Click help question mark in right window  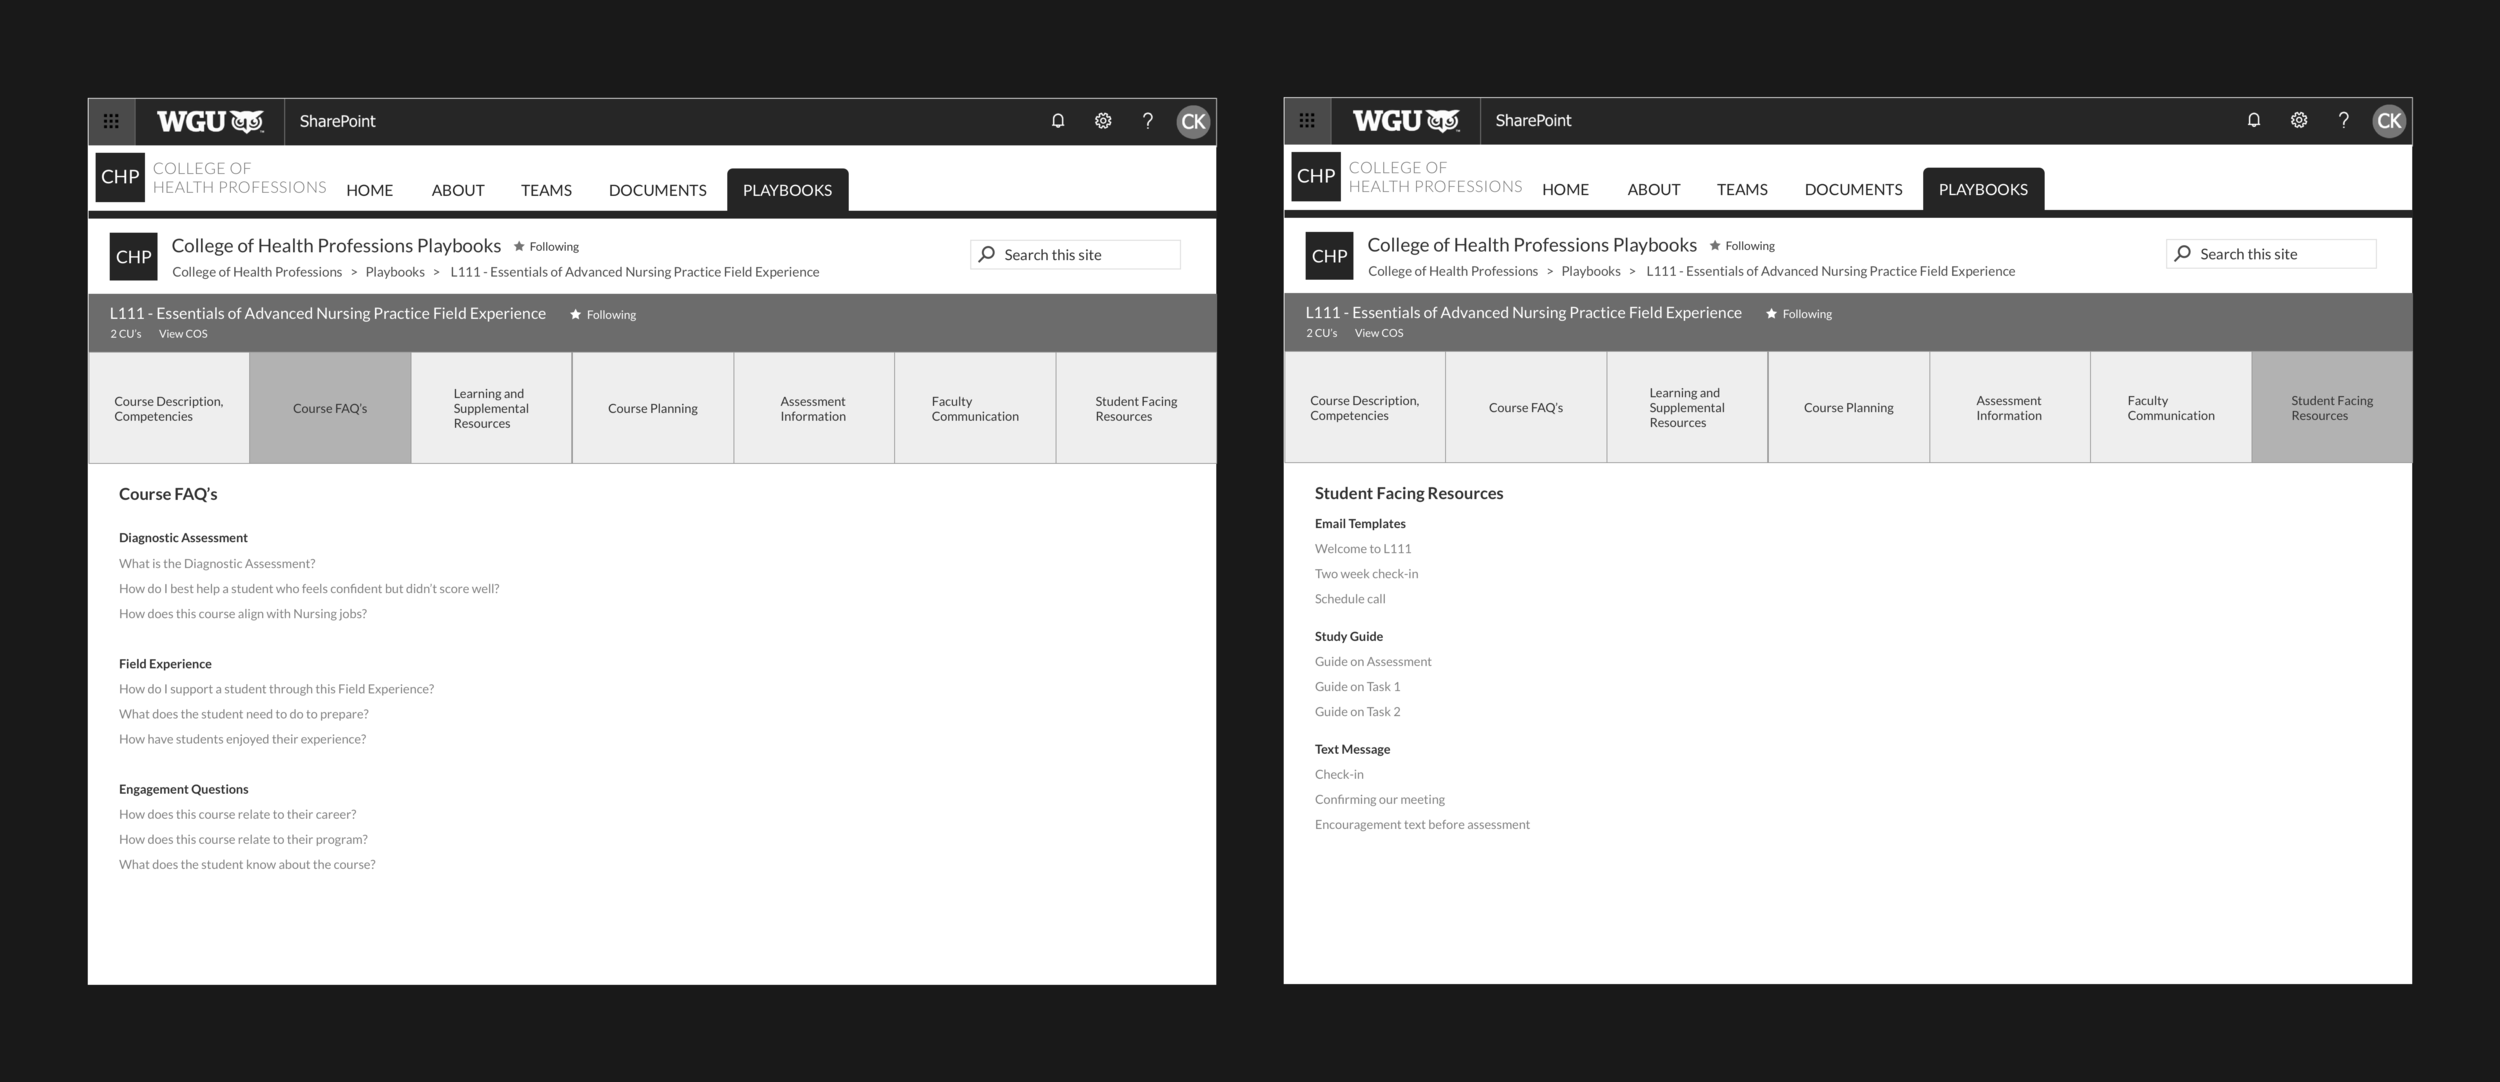click(x=2343, y=120)
